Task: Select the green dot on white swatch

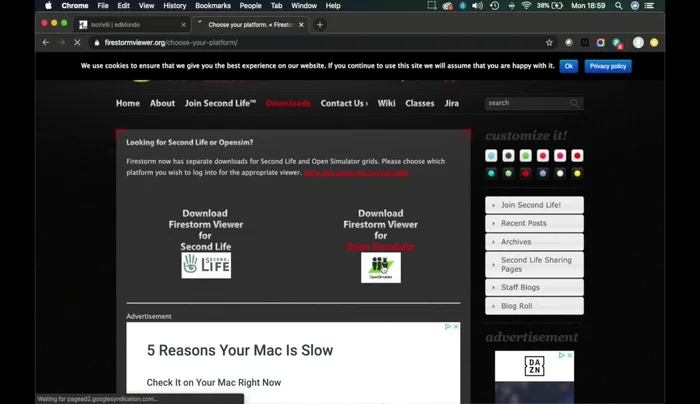Action: tap(525, 155)
